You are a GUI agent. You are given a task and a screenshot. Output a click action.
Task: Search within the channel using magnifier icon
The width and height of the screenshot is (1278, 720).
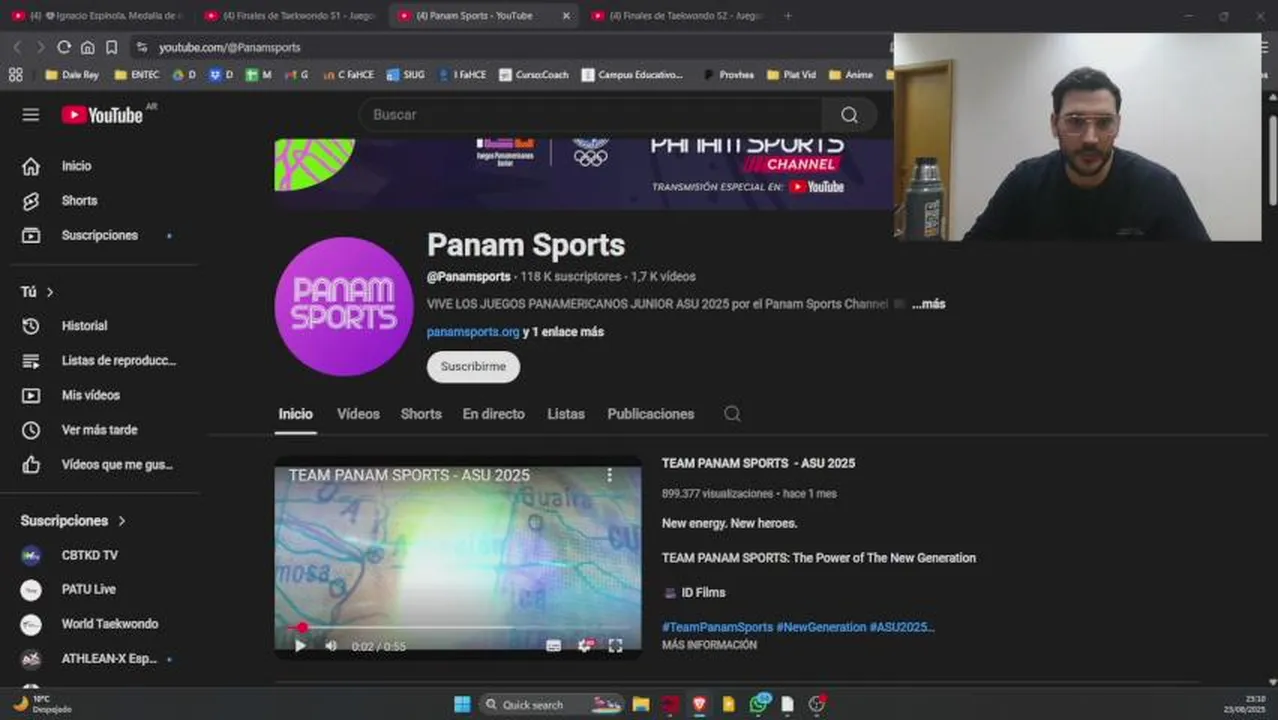[732, 414]
